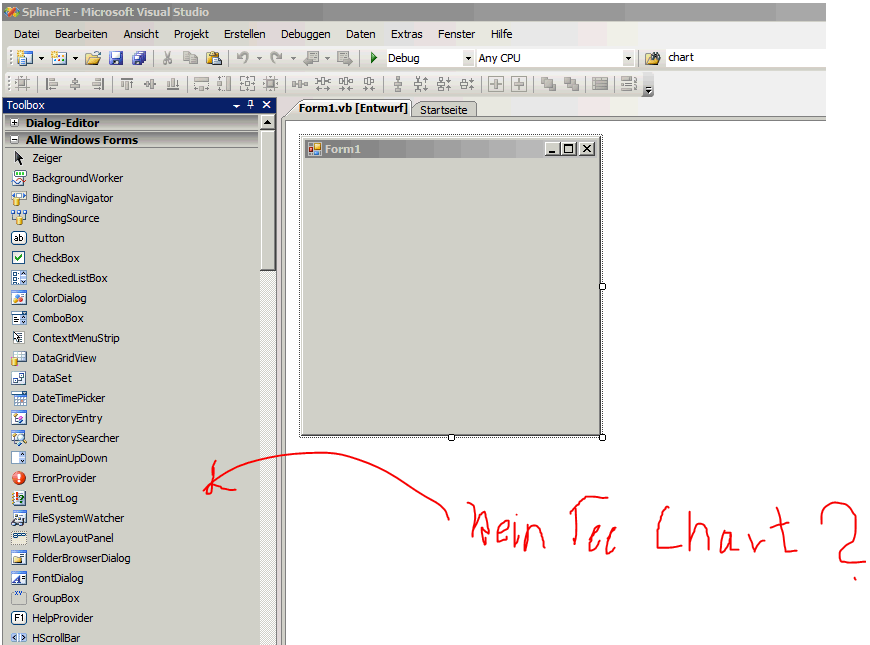Click the Navigate Backward icon
This screenshot has height=645, width=870.
[311, 58]
